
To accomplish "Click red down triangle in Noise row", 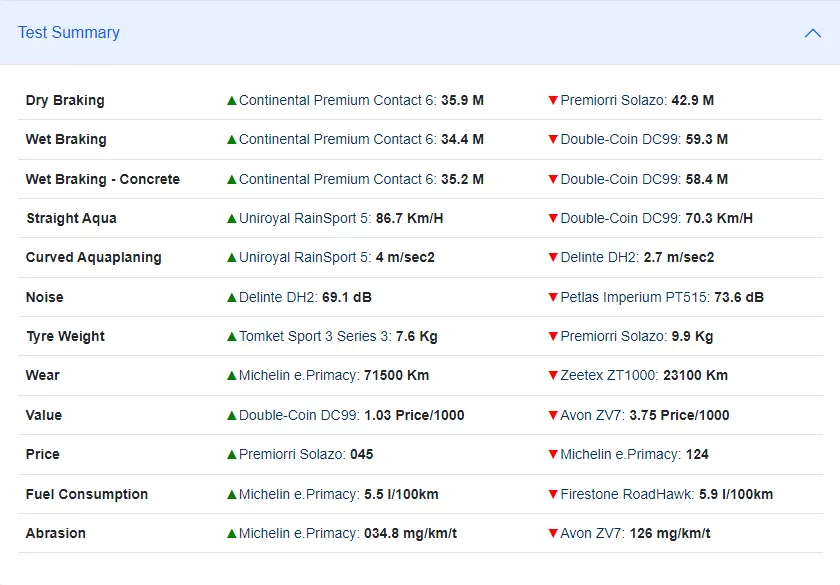I will (553, 297).
